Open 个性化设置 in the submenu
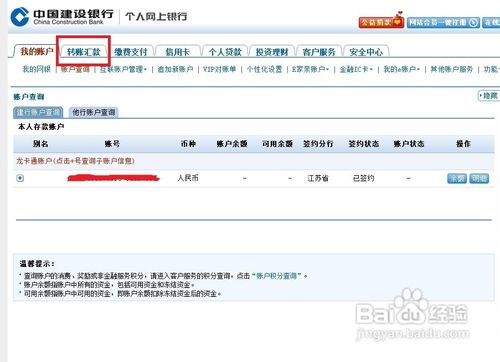This screenshot has width=500, height=362. (x=264, y=69)
